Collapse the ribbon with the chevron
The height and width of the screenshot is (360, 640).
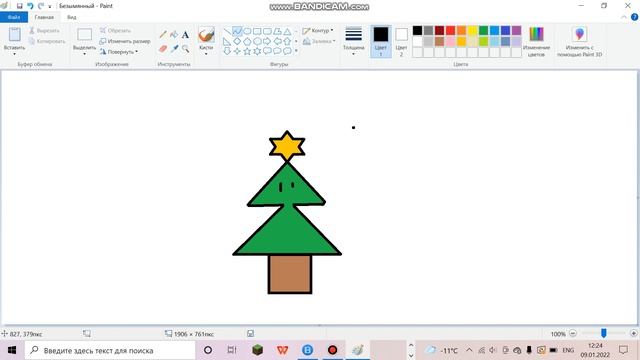pyautogui.click(x=624, y=17)
